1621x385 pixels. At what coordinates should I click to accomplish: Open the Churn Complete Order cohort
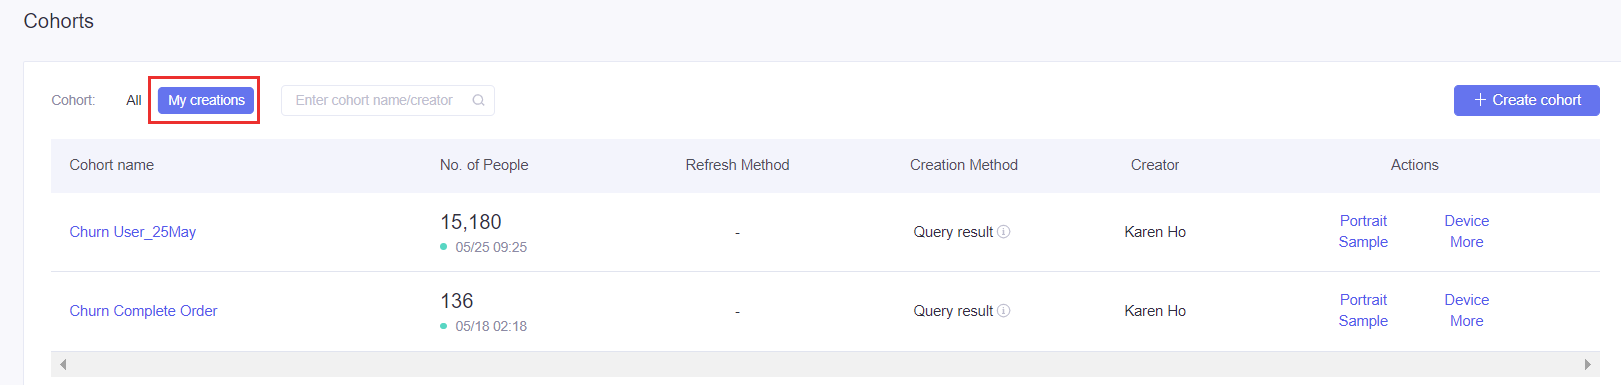click(x=143, y=311)
